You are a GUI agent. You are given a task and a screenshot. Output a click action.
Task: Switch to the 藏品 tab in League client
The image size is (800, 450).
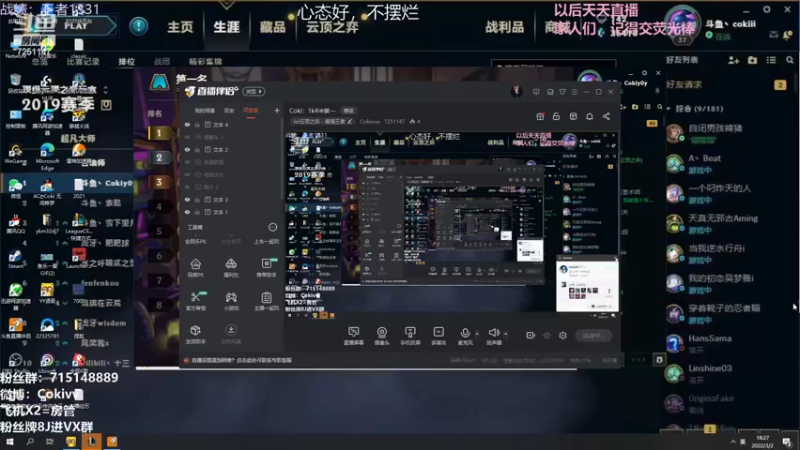click(272, 27)
